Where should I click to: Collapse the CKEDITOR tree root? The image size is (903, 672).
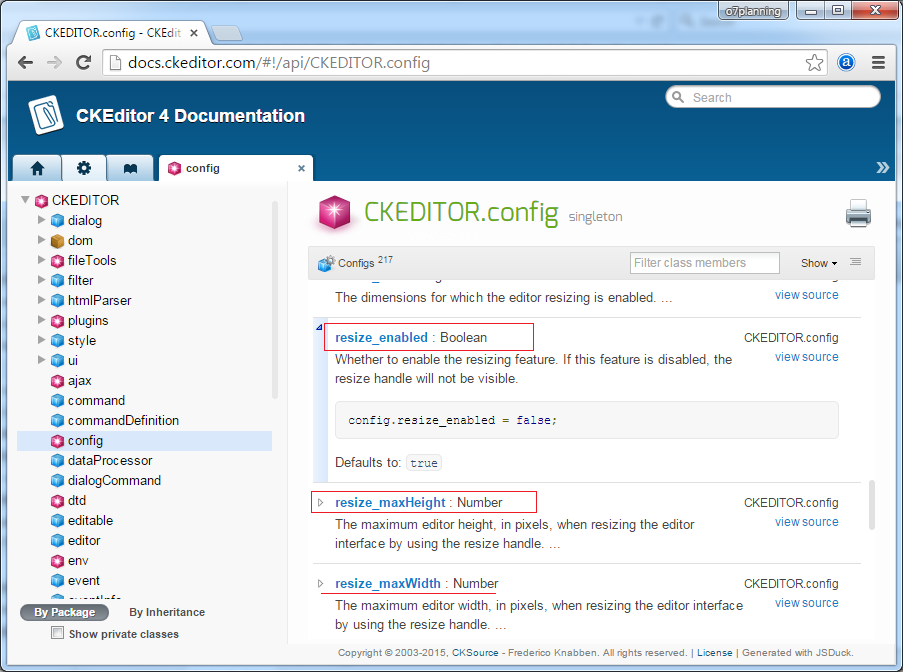pyautogui.click(x=25, y=200)
